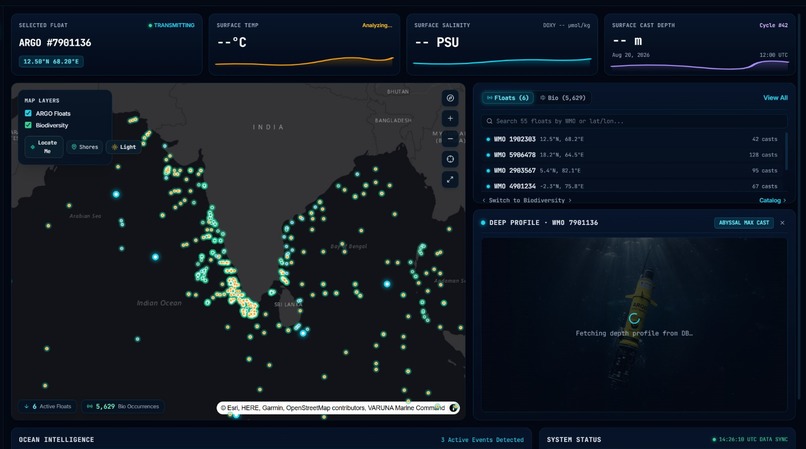Click the Abyssal Max Cast badge
Viewport: 806px width, 449px height.
click(x=744, y=223)
